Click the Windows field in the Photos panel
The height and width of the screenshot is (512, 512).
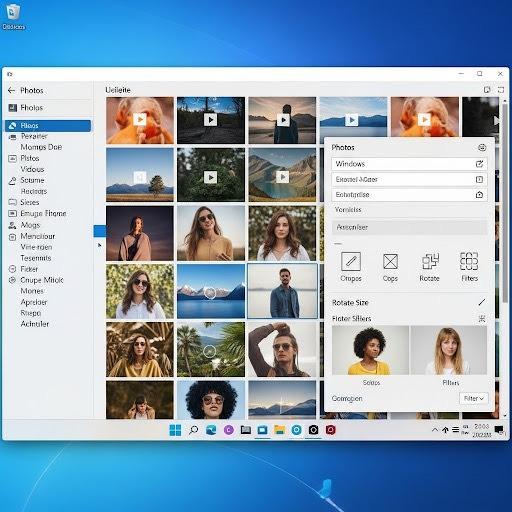(x=409, y=164)
